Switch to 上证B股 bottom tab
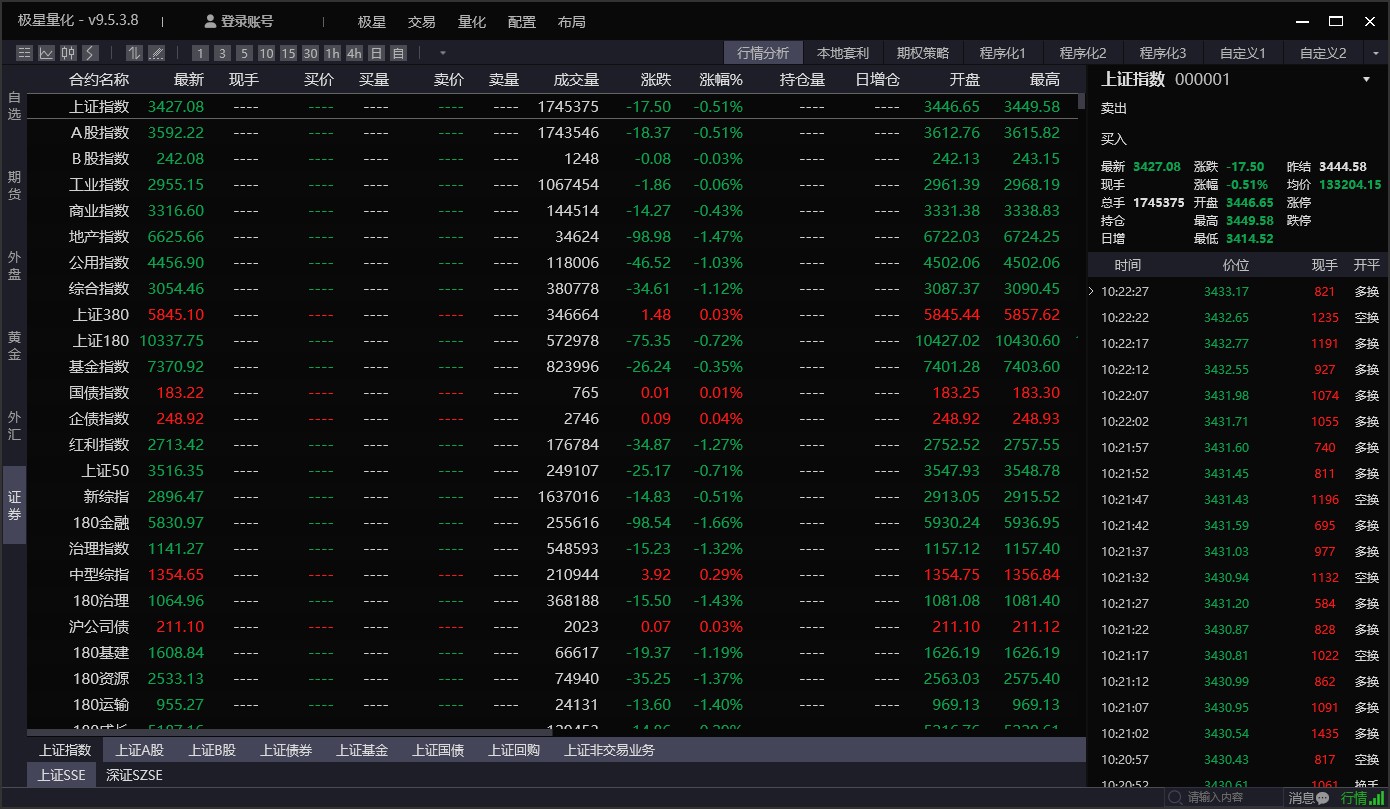The image size is (1390, 809). (x=212, y=750)
